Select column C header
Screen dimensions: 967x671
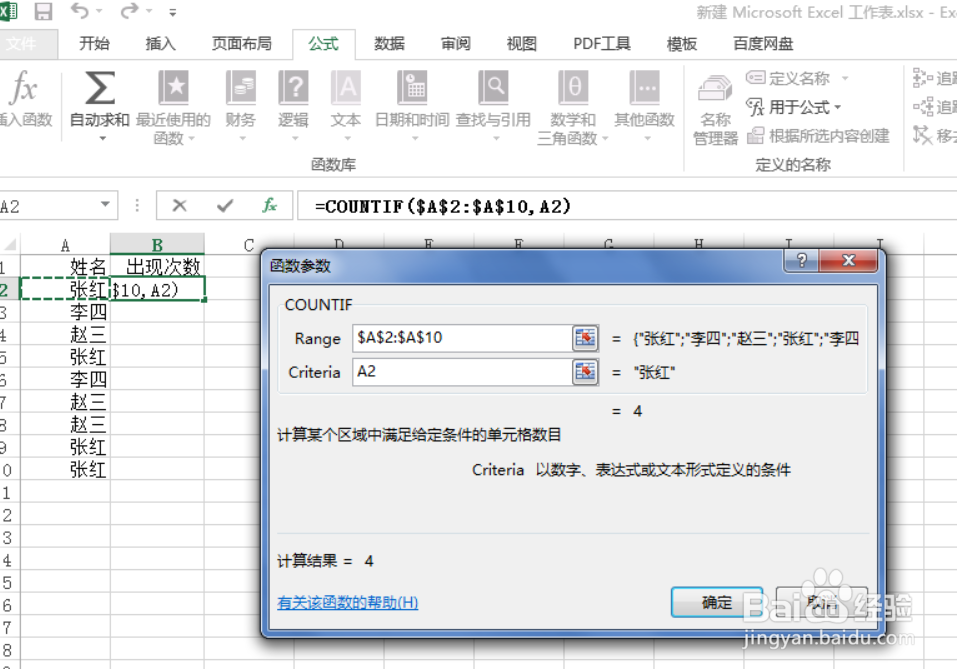point(249,245)
